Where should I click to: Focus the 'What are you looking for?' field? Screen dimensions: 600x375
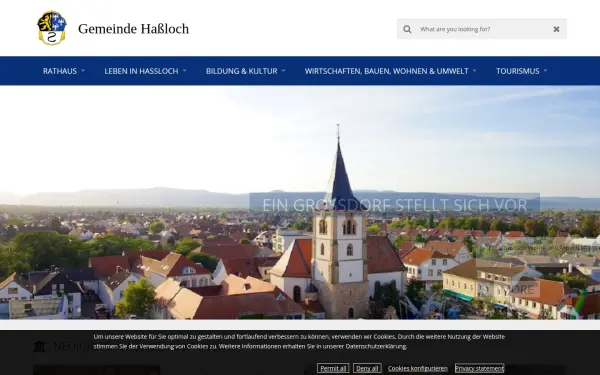coord(482,29)
